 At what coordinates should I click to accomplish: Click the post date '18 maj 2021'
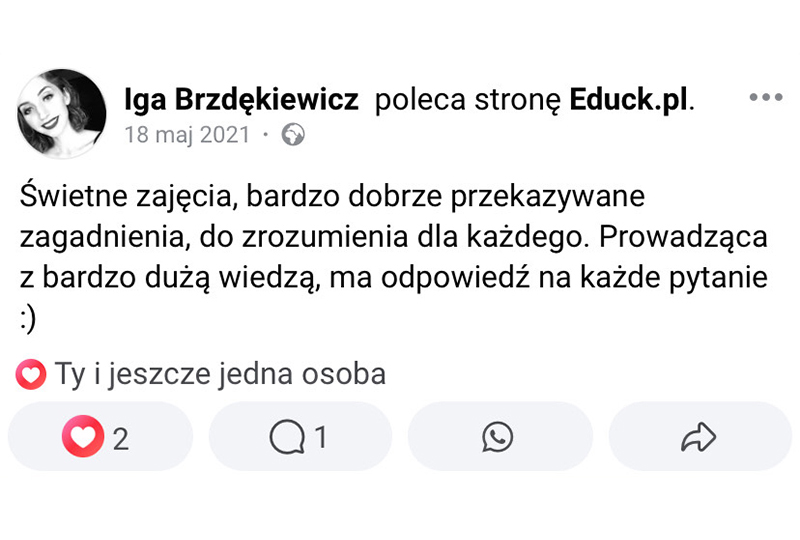coord(187,134)
